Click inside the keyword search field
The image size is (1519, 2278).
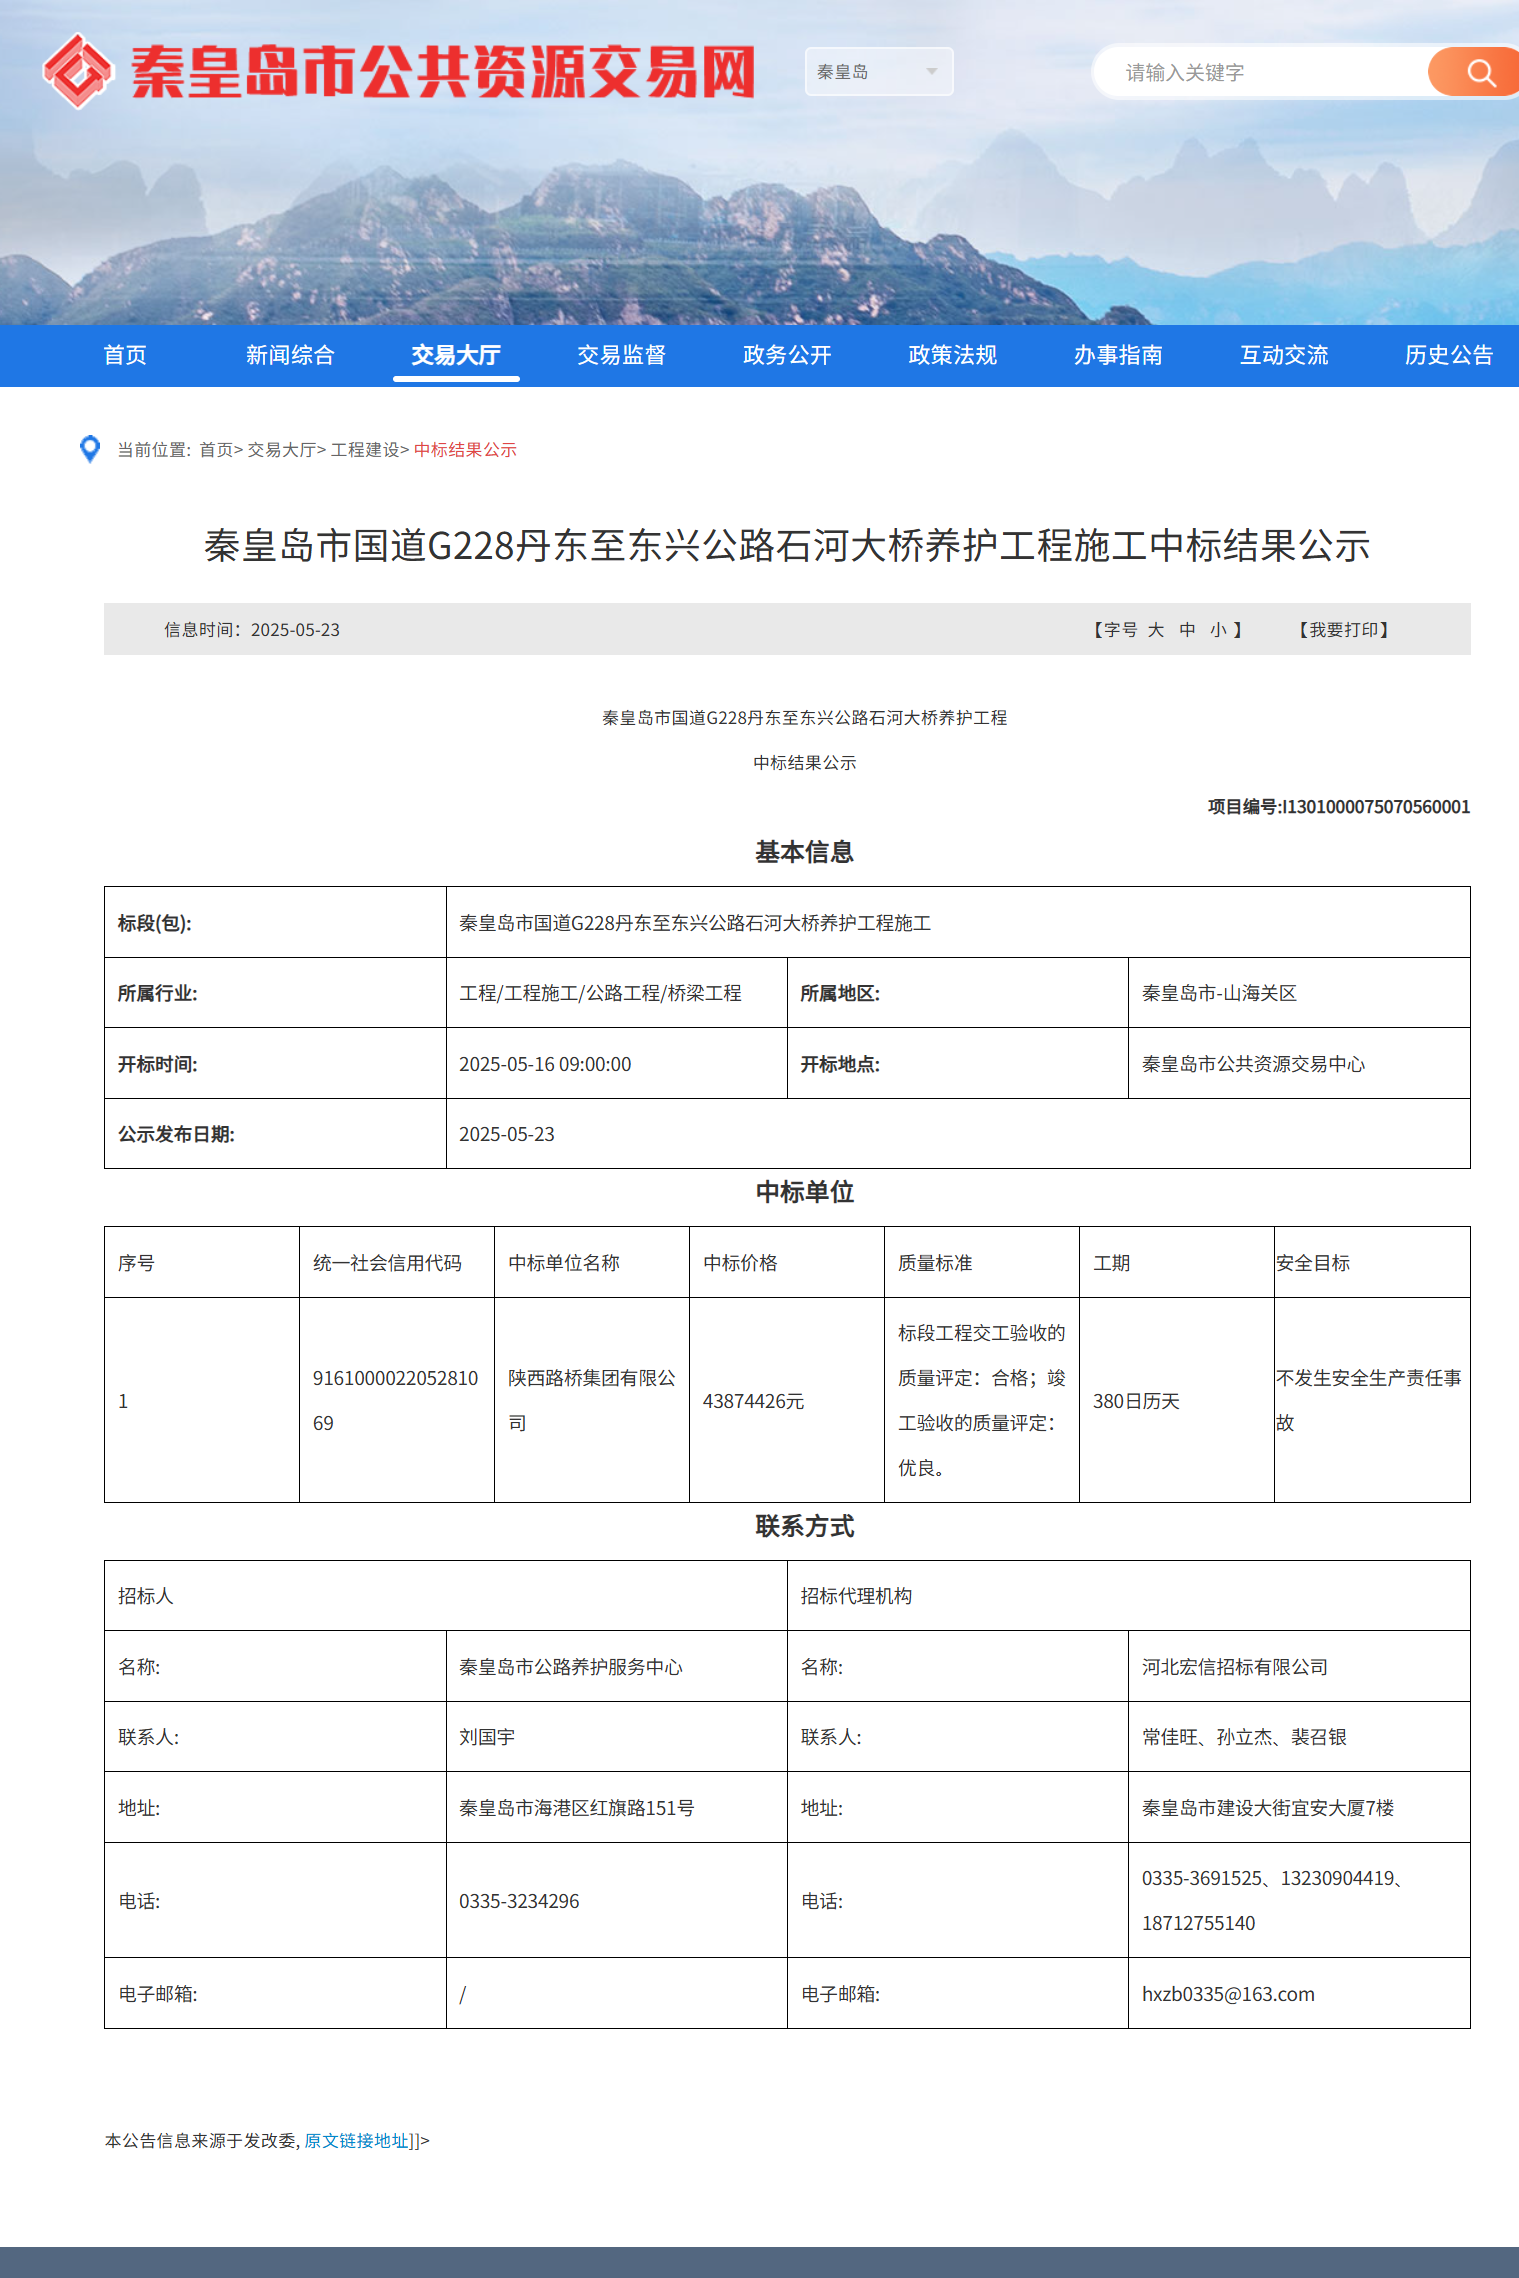[1260, 73]
